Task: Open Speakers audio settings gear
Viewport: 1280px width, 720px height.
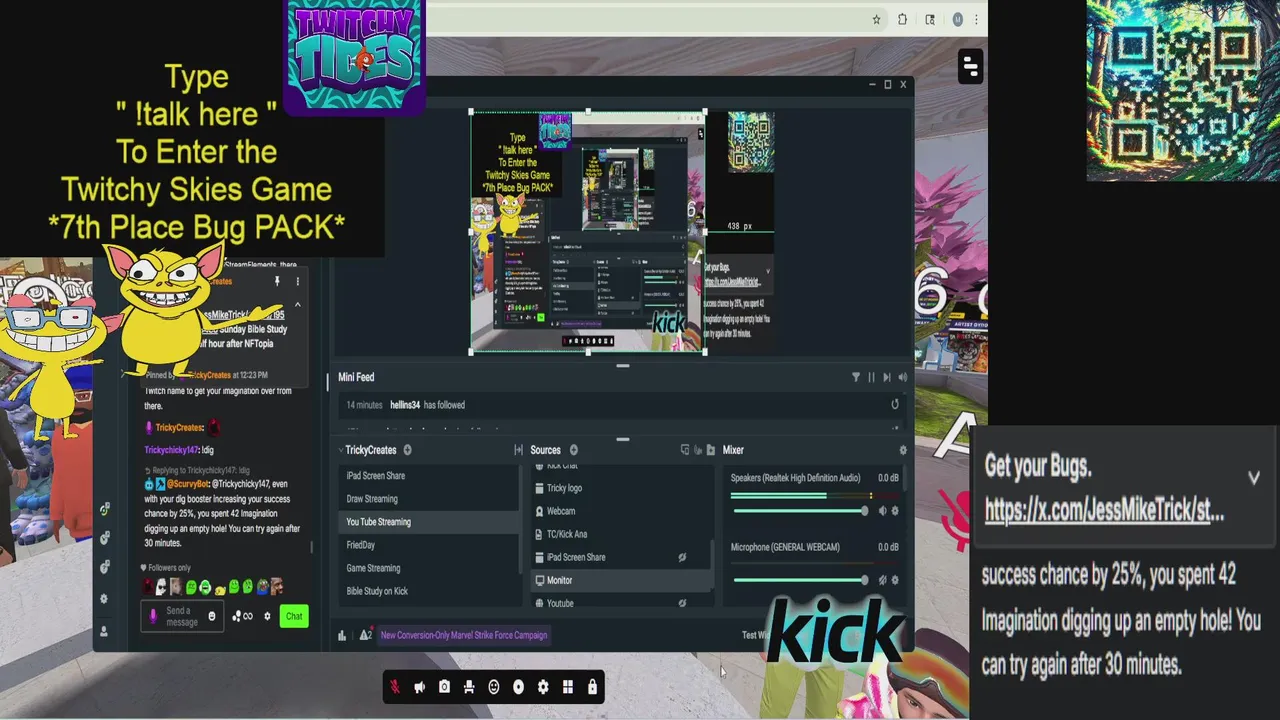Action: point(895,511)
